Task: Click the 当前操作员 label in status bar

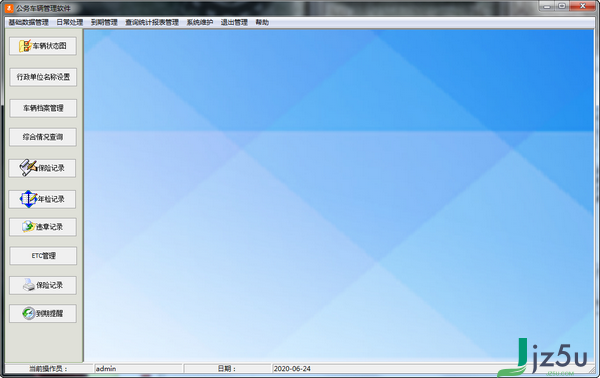Action: point(48,369)
